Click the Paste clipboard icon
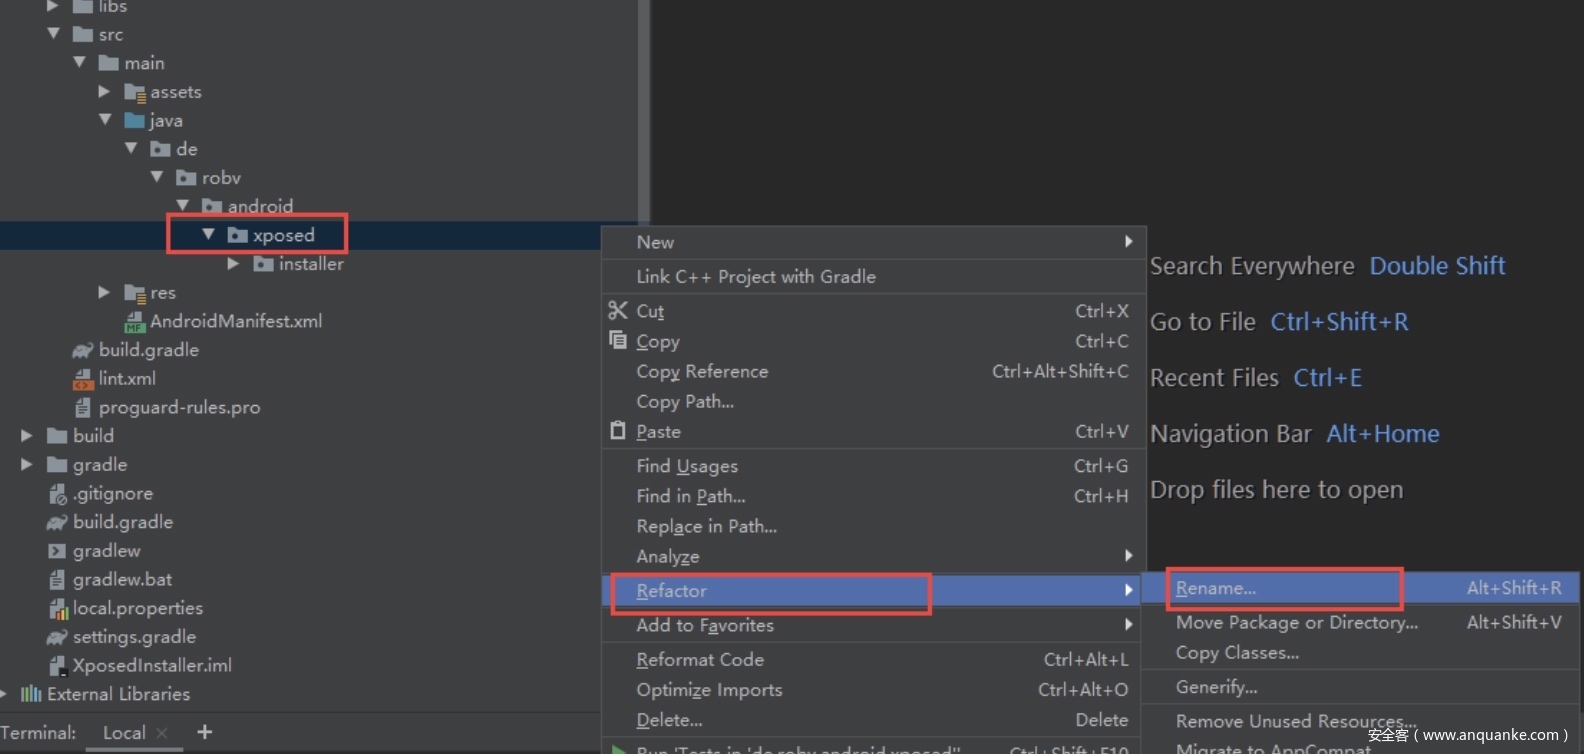The image size is (1584, 754). (x=618, y=431)
